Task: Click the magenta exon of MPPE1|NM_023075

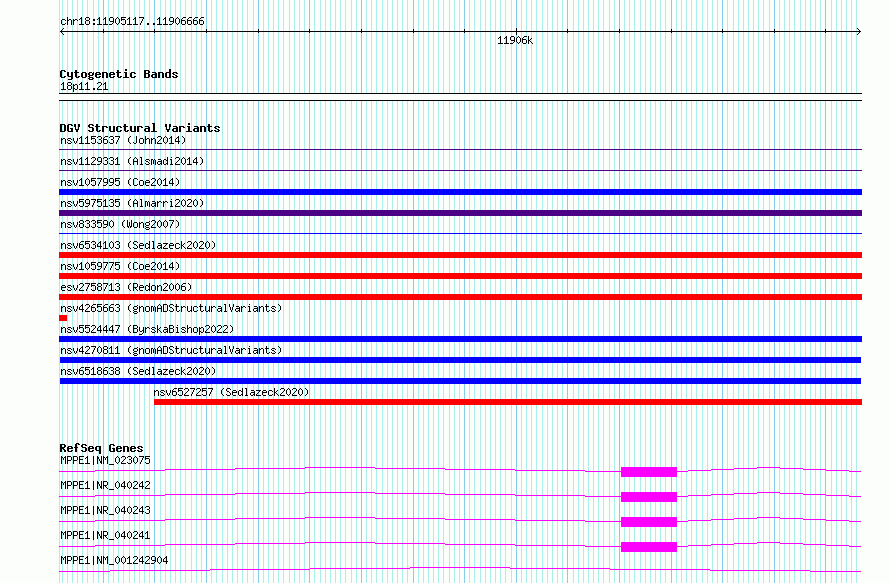Action: point(649,472)
